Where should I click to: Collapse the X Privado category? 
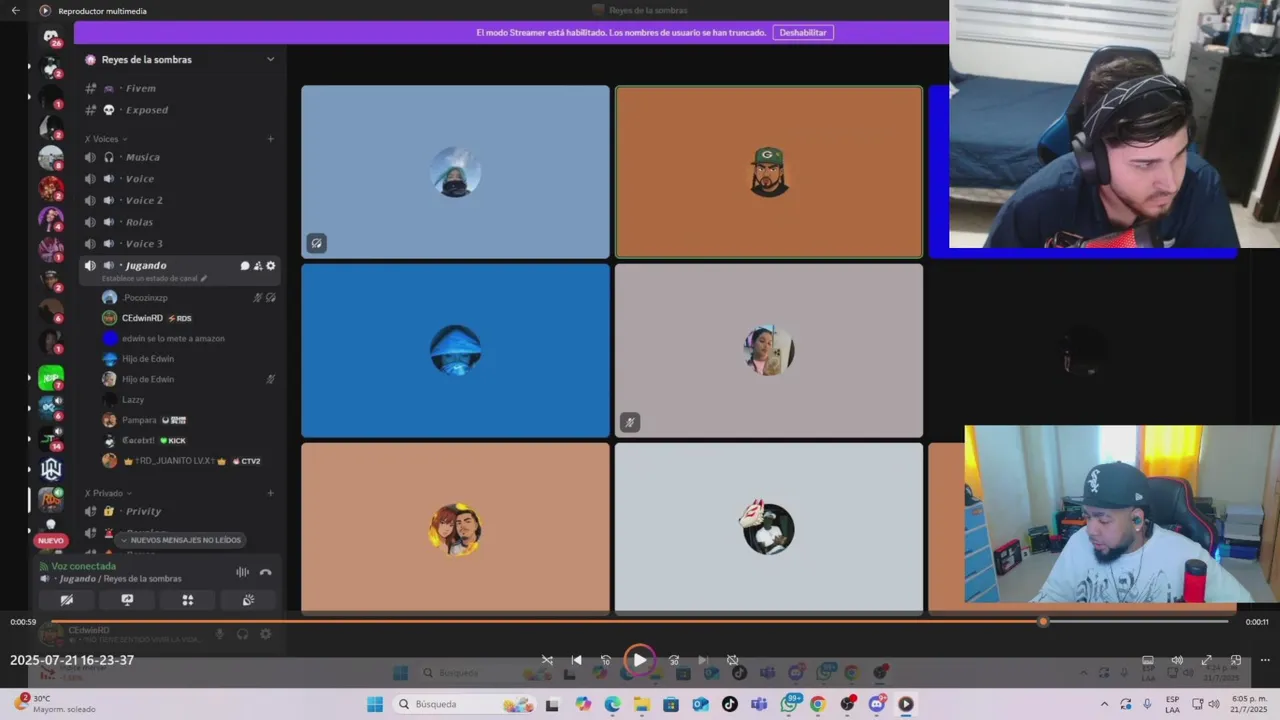(107, 493)
